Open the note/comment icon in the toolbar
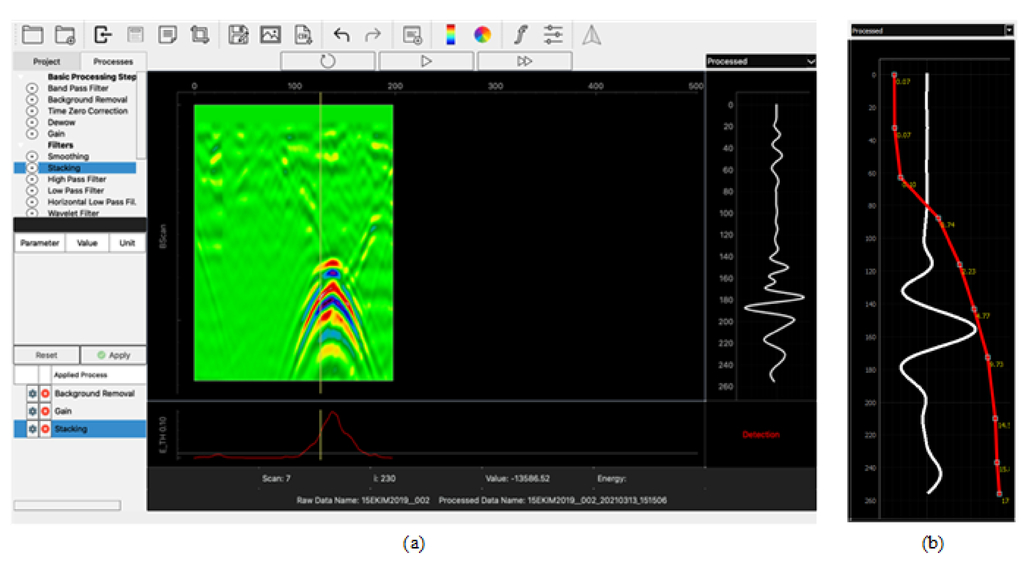This screenshot has height=566, width=1030. 168,34
